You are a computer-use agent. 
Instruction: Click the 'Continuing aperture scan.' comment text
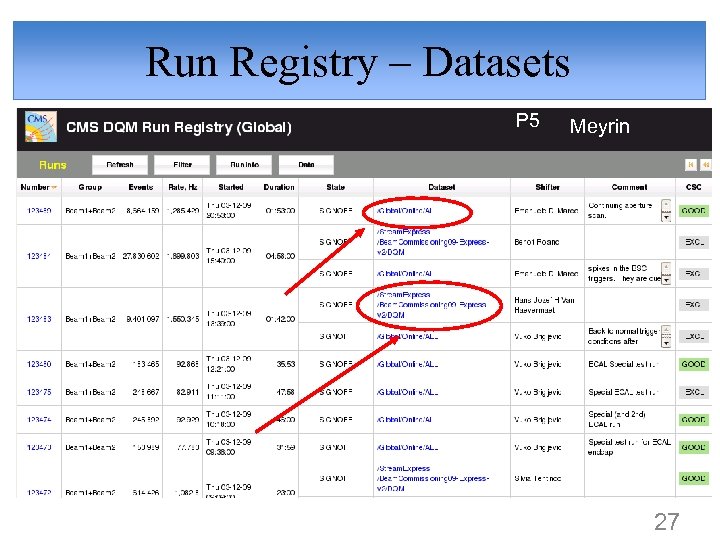[x=620, y=210]
